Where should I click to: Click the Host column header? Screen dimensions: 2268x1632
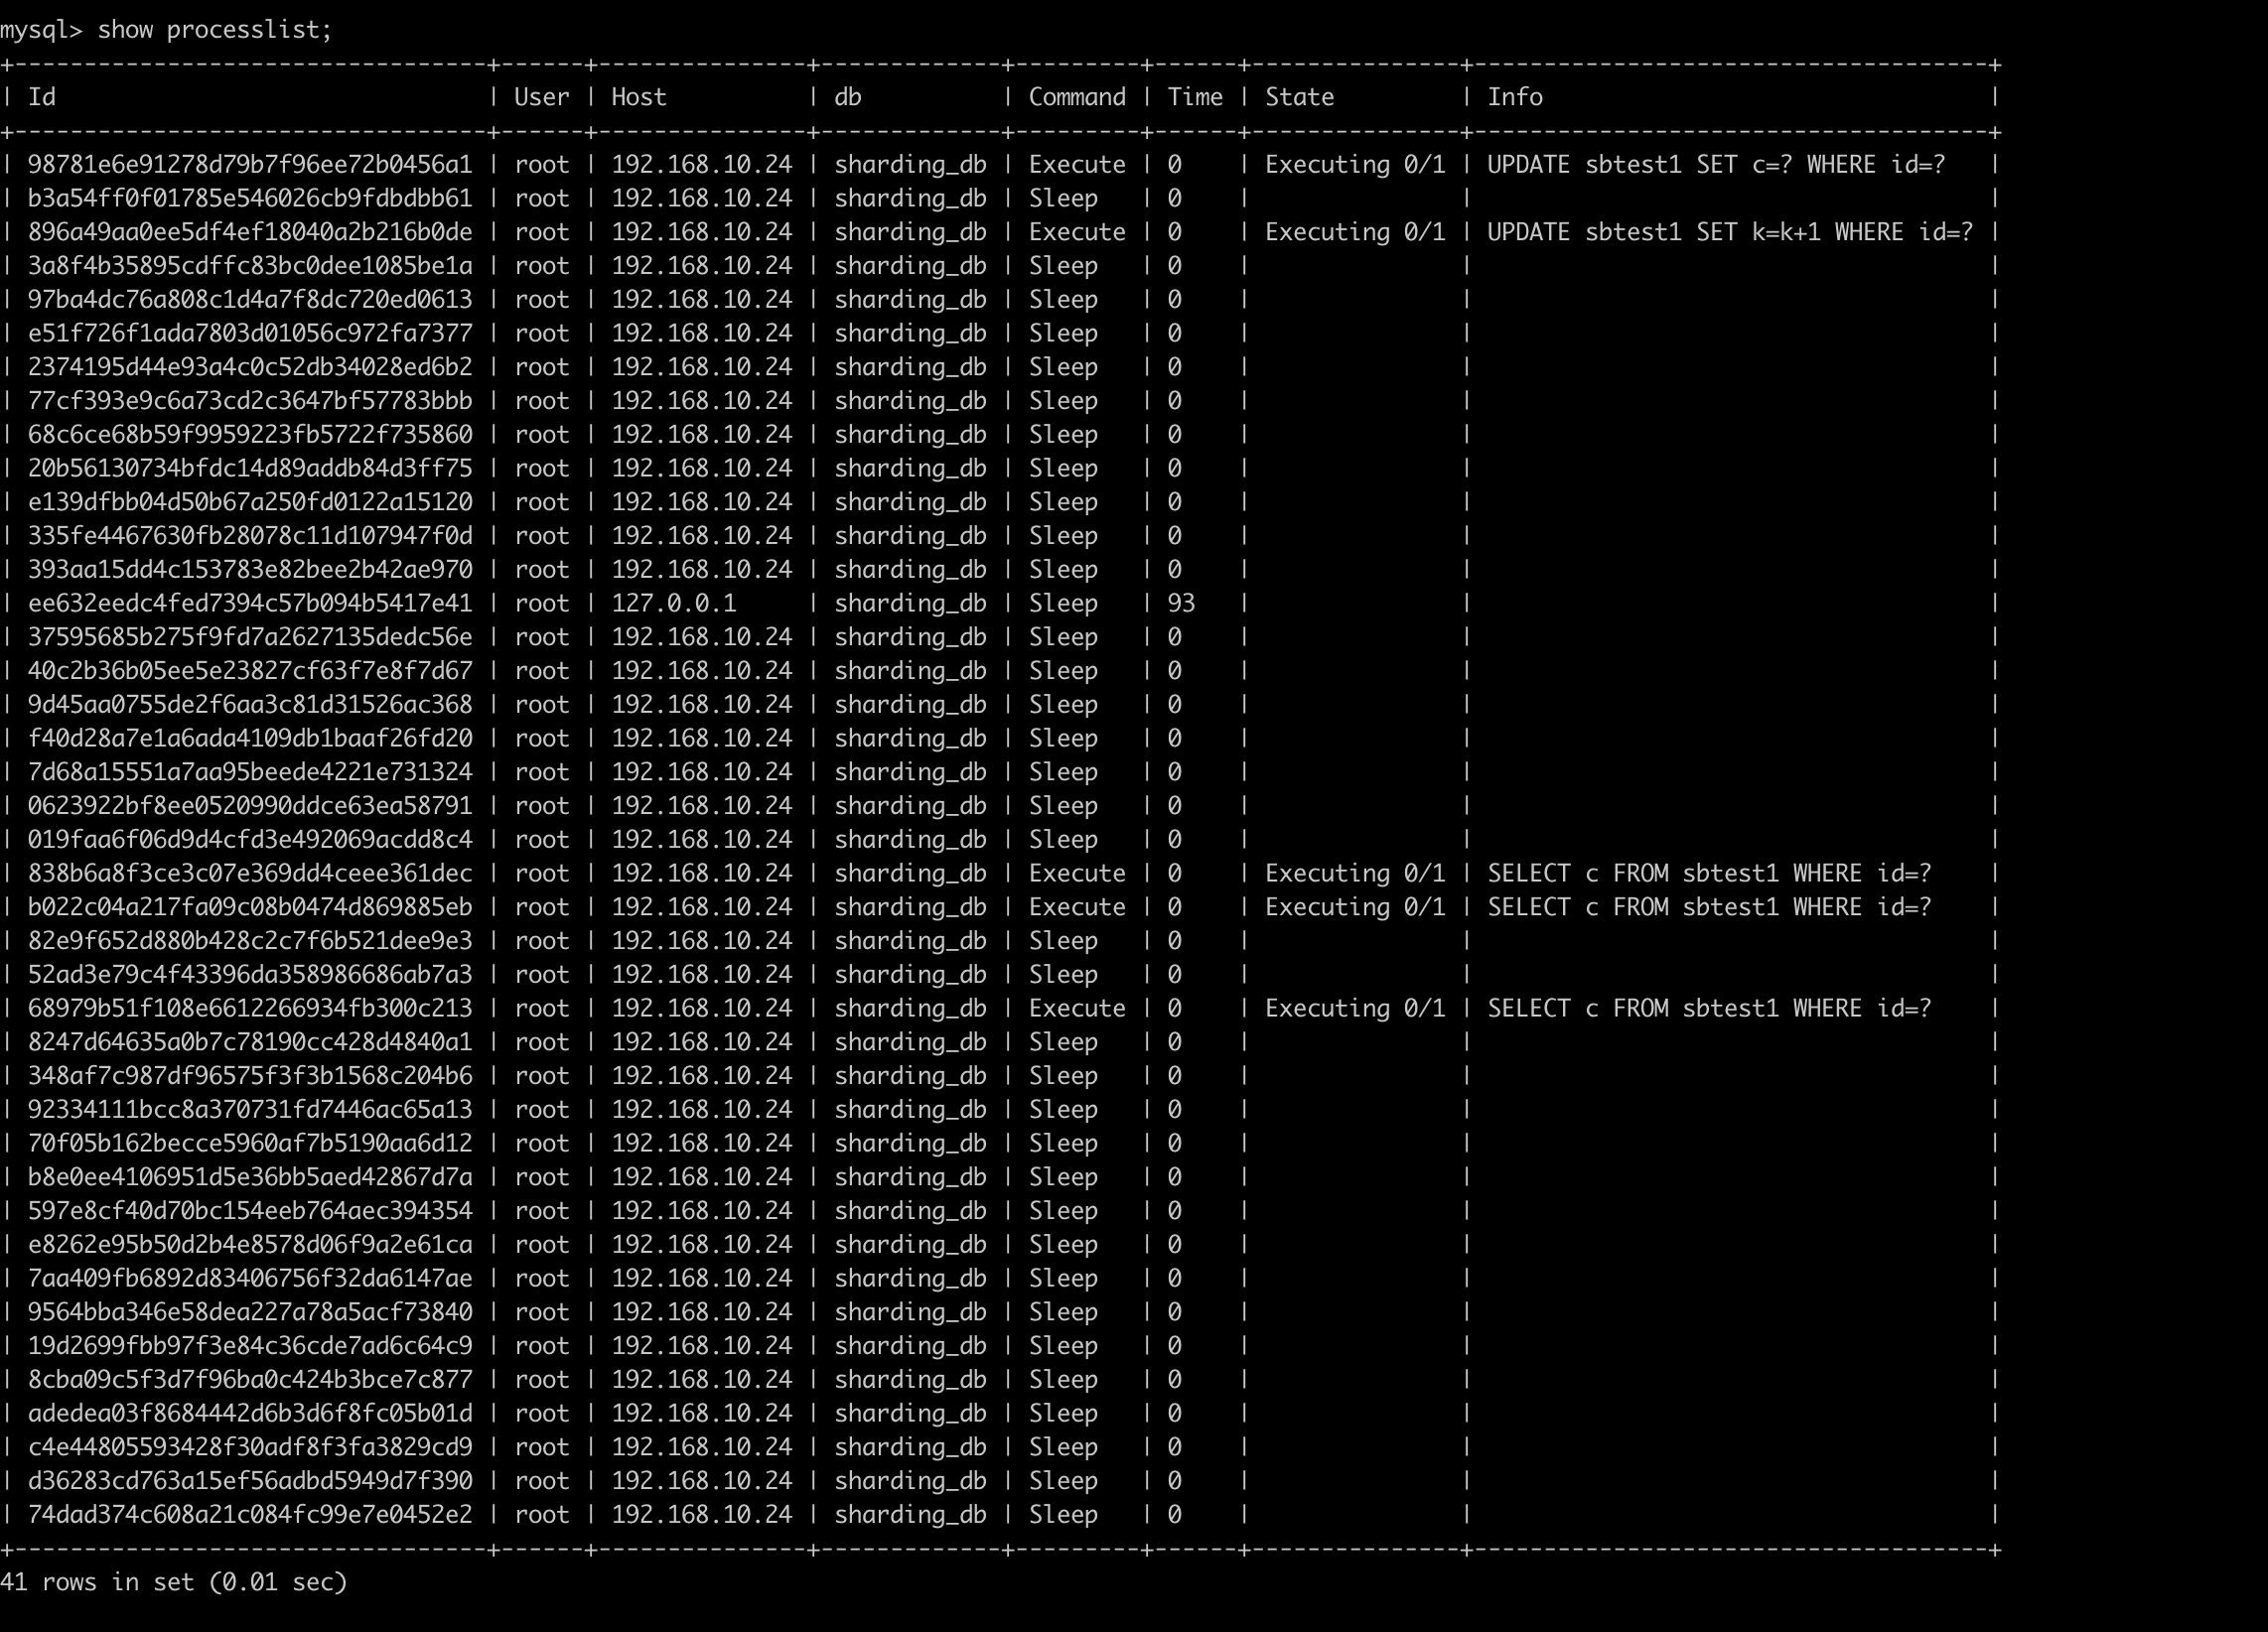click(x=638, y=97)
